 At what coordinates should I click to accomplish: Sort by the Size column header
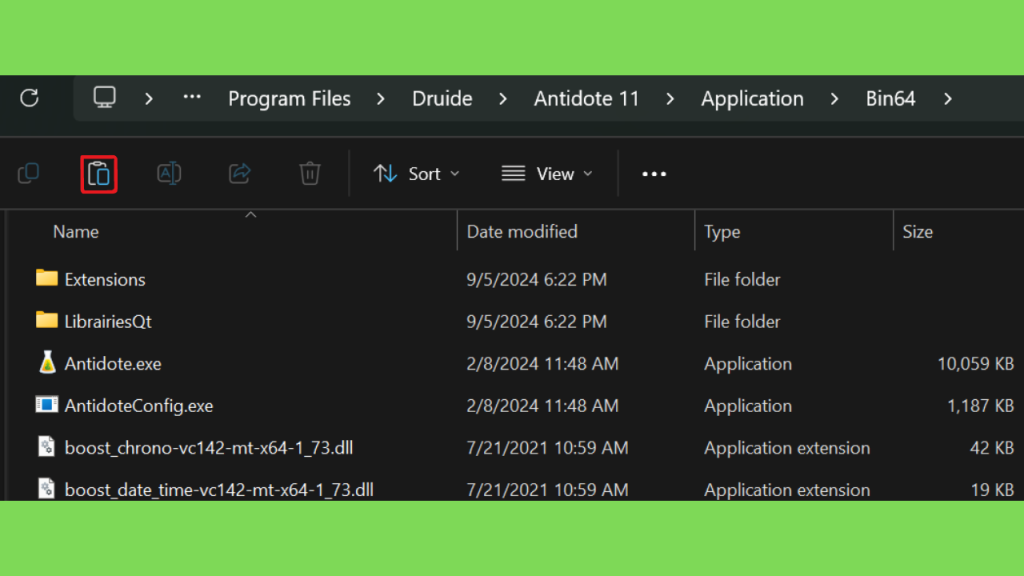point(918,232)
